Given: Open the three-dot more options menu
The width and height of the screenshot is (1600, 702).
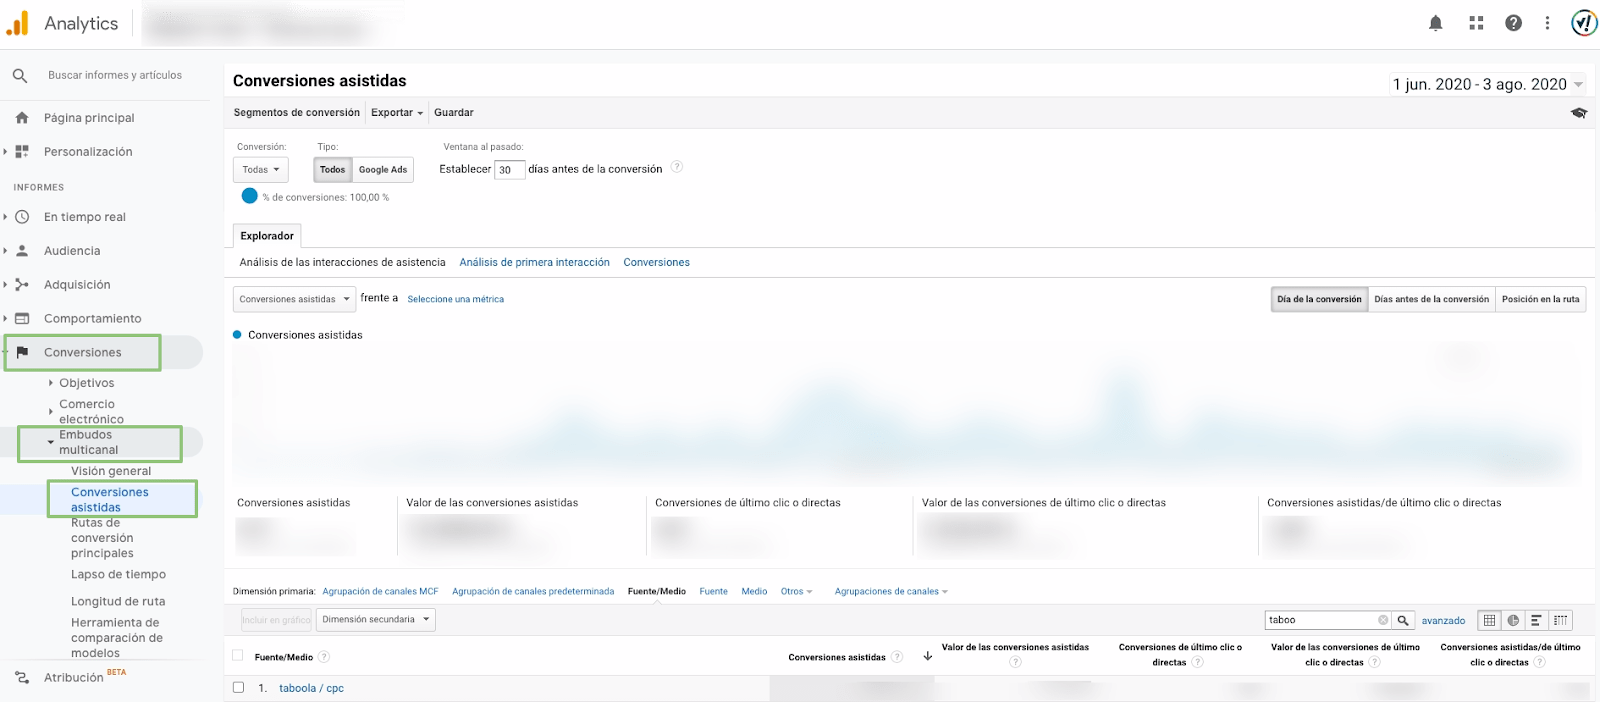Looking at the screenshot, I should [x=1547, y=23].
